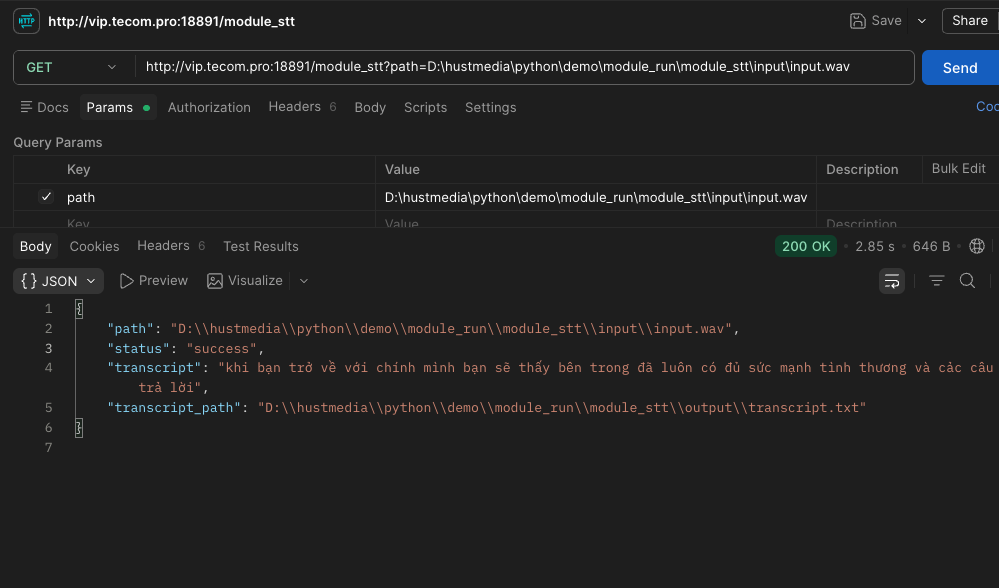The height and width of the screenshot is (588, 999).
Task: Click the search response magnifier icon
Action: [967, 281]
